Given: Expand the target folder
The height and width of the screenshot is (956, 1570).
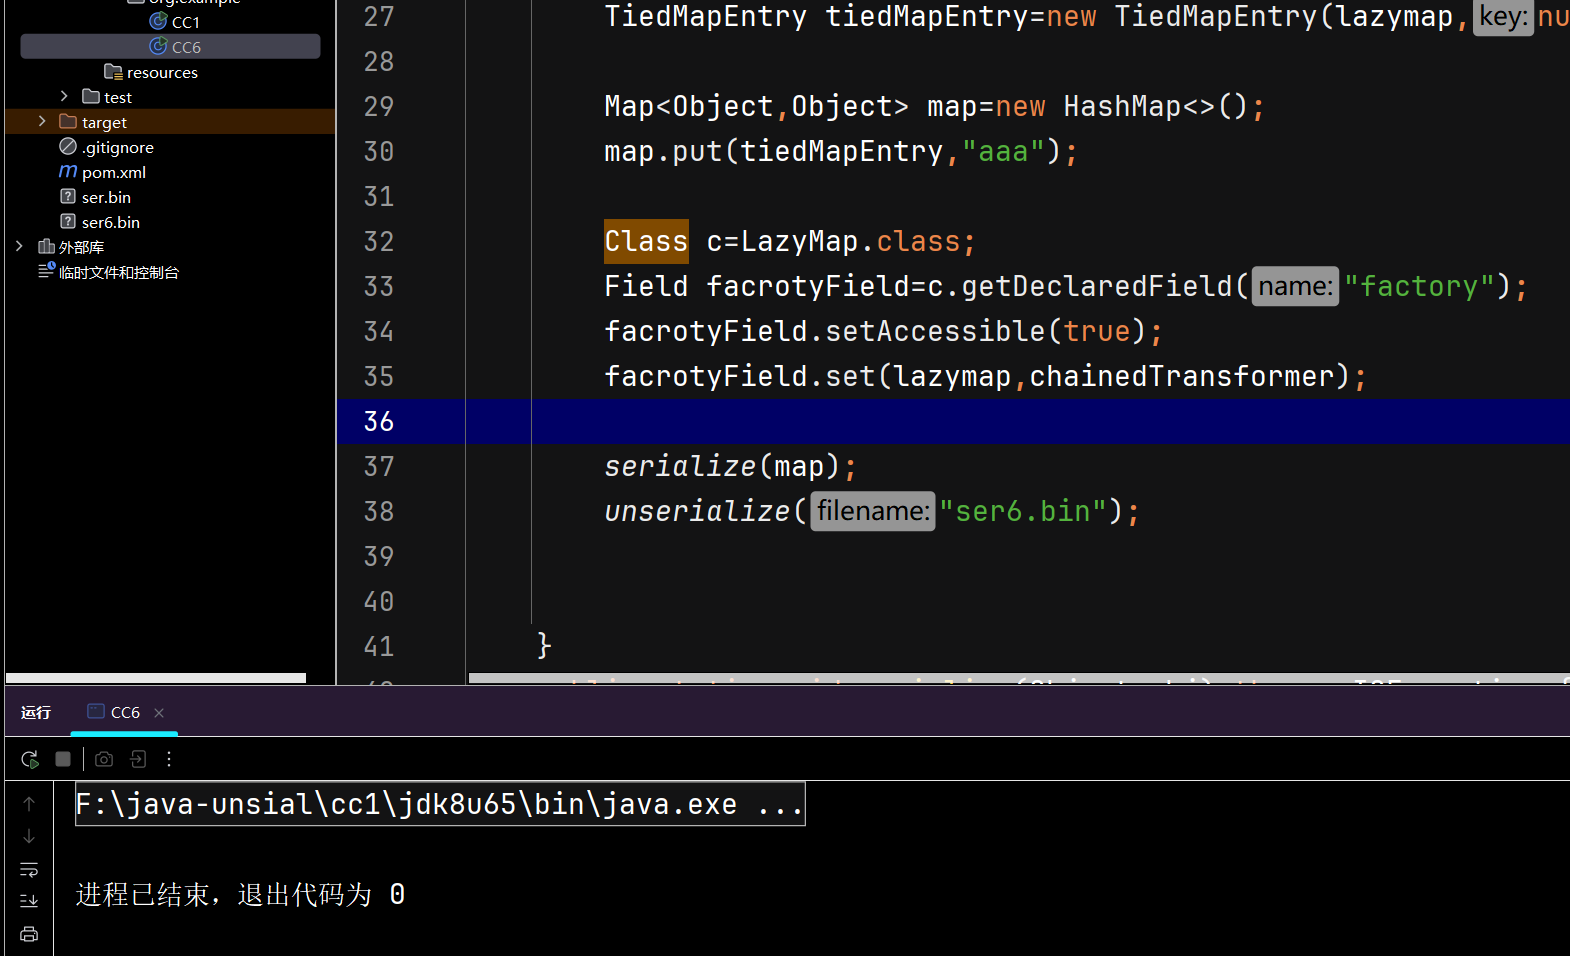Looking at the screenshot, I should [42, 122].
